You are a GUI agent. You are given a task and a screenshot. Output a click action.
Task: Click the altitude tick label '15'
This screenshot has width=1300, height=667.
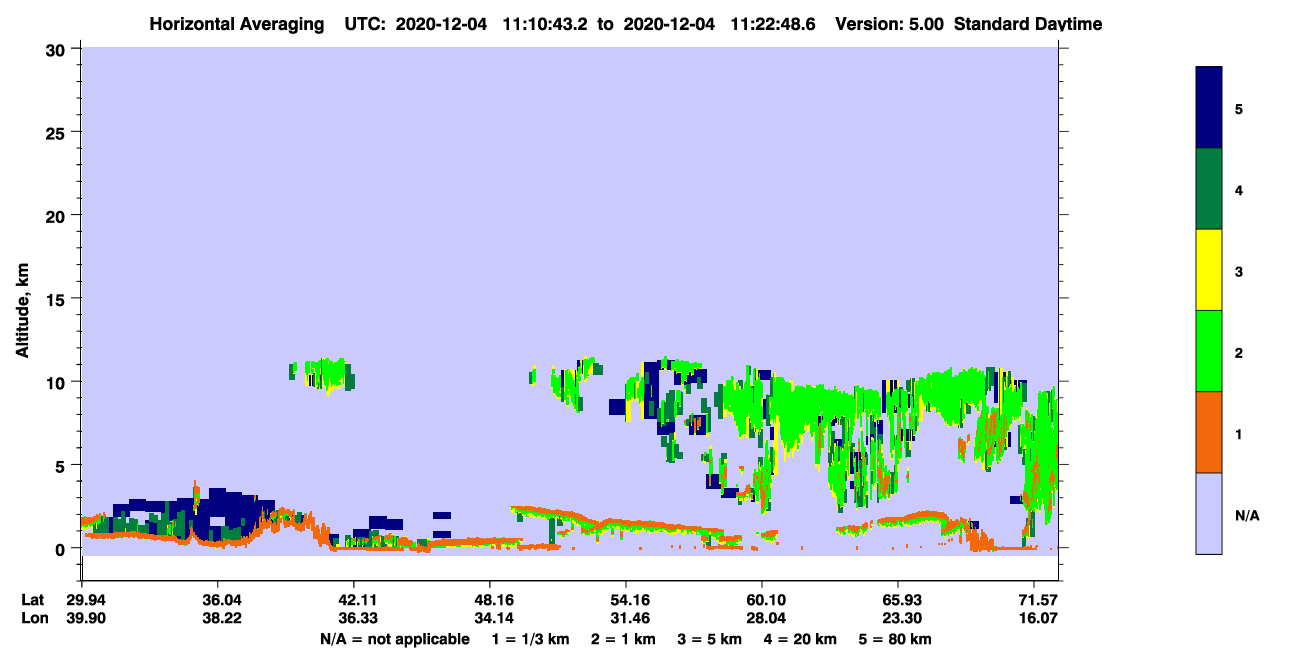point(58,299)
